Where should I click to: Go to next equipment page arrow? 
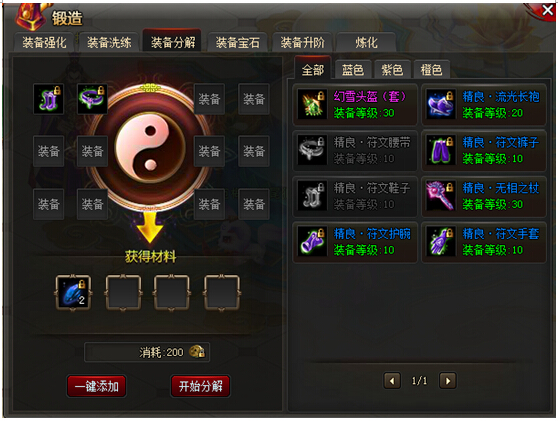point(448,381)
